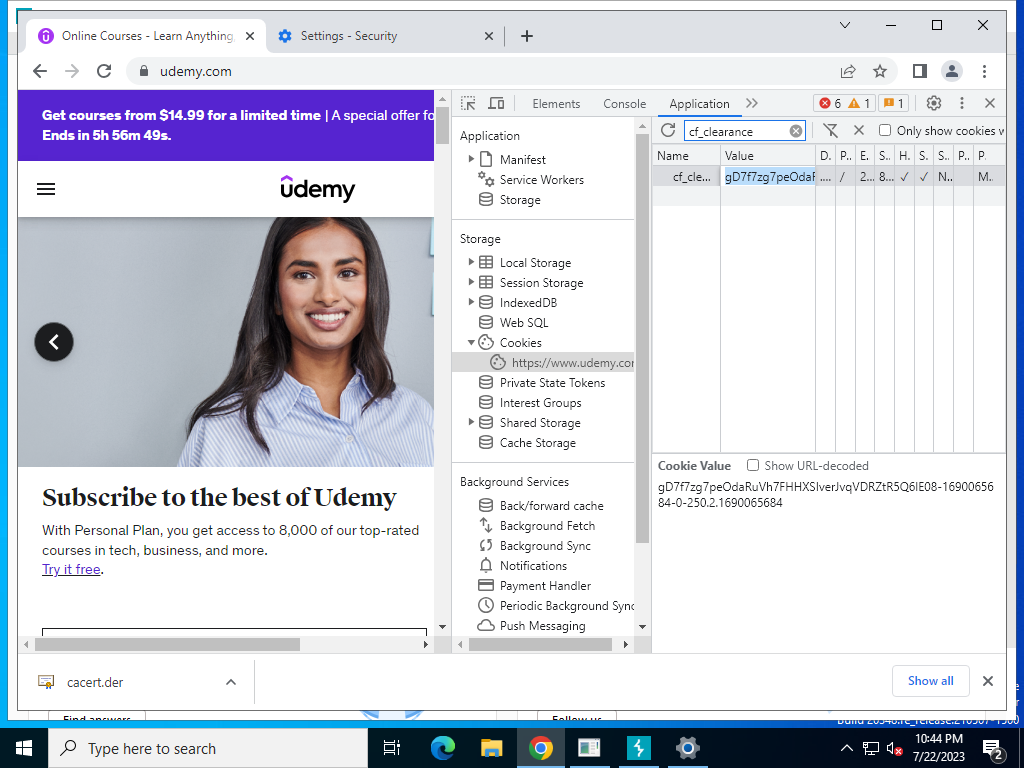Select Payment Handler item
This screenshot has width=1024, height=768.
coord(545,586)
